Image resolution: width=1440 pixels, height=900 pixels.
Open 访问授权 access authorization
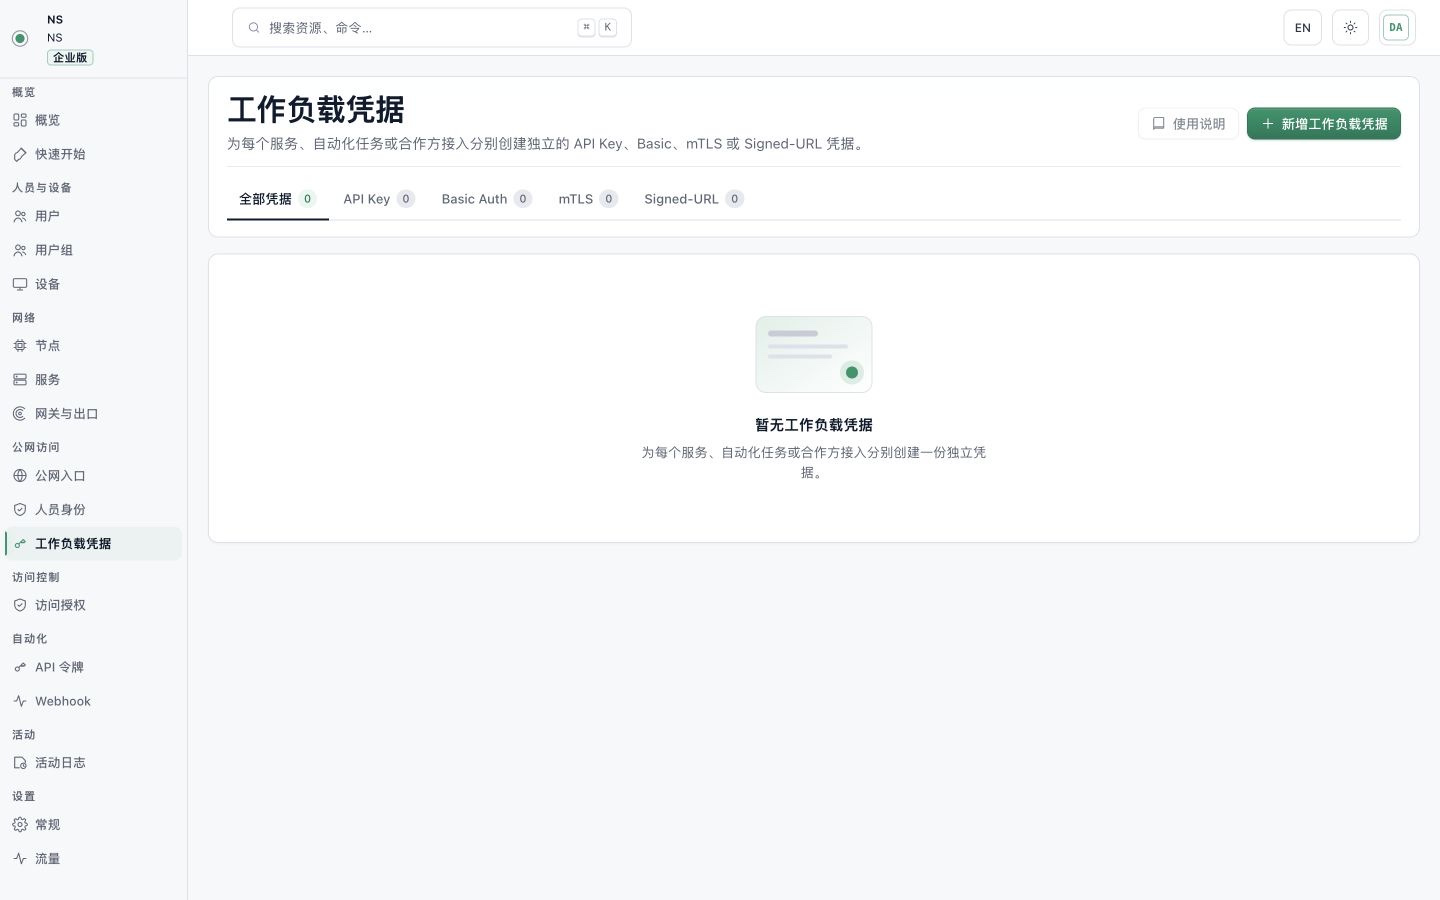93,605
